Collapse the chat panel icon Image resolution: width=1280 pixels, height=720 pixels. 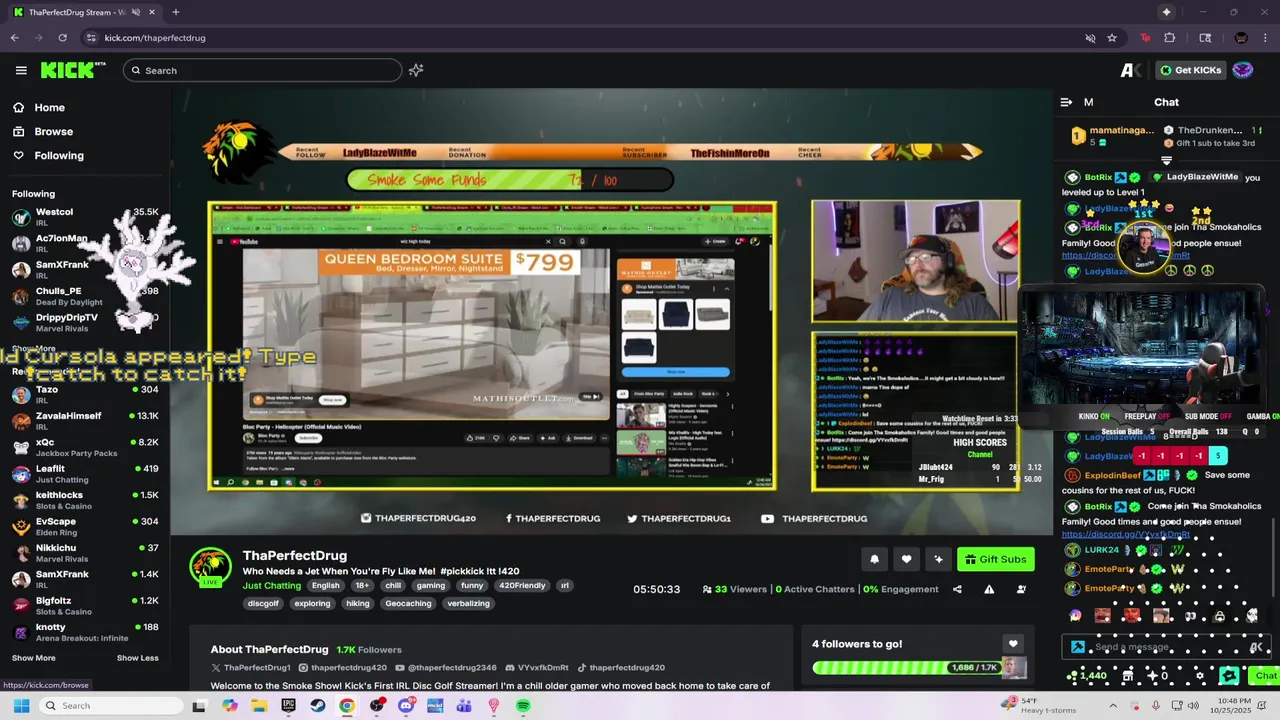tap(1066, 102)
